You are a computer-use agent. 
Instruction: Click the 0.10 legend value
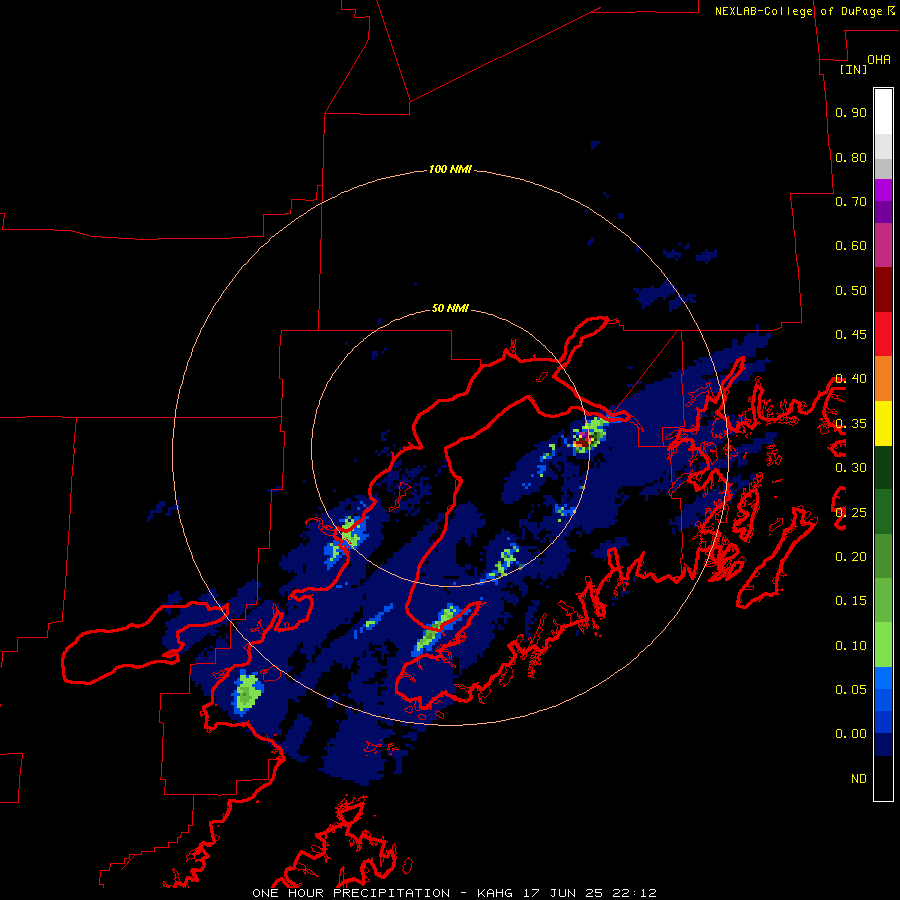(851, 646)
